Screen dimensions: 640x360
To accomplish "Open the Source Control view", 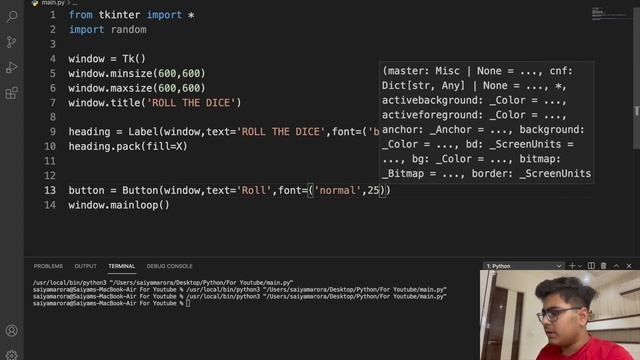I will coord(12,42).
